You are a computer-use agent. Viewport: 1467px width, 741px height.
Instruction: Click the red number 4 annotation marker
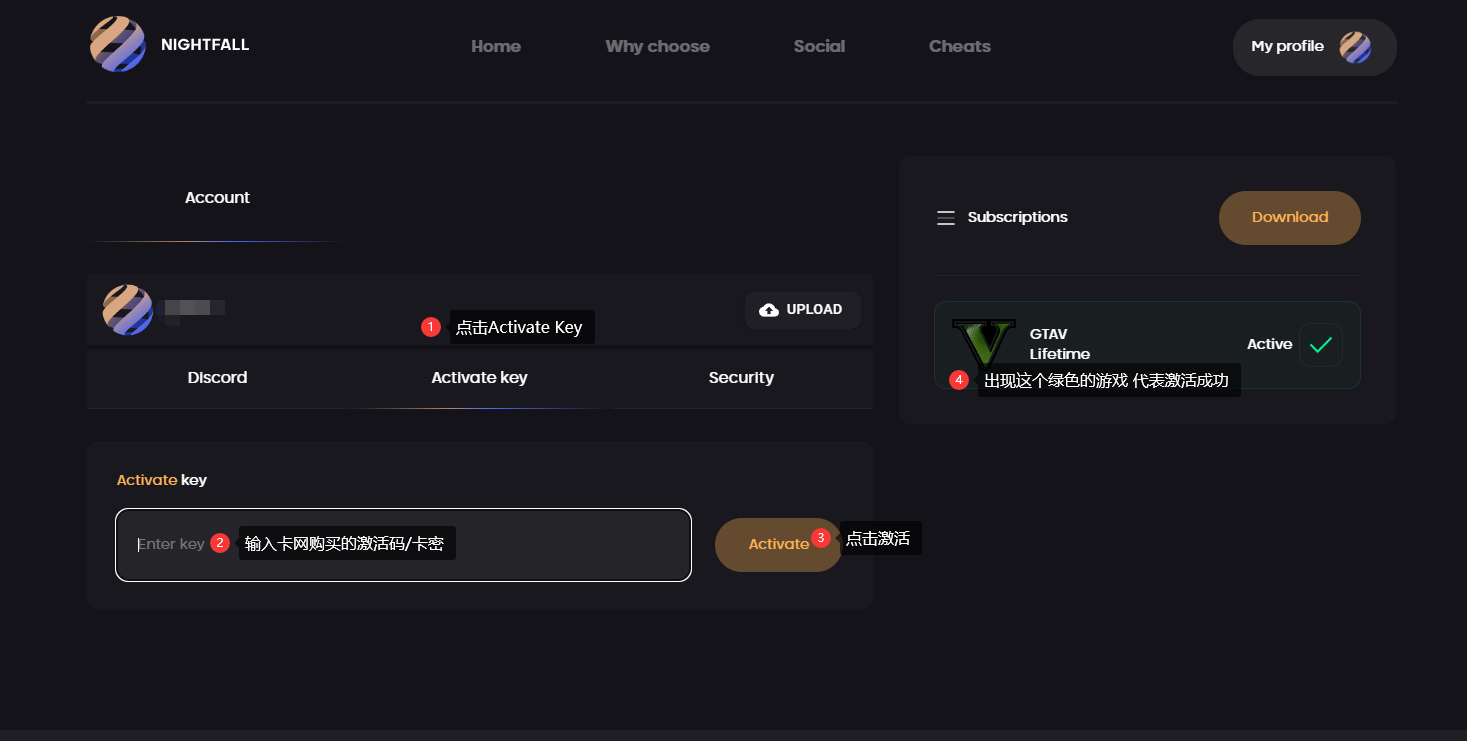pos(959,380)
